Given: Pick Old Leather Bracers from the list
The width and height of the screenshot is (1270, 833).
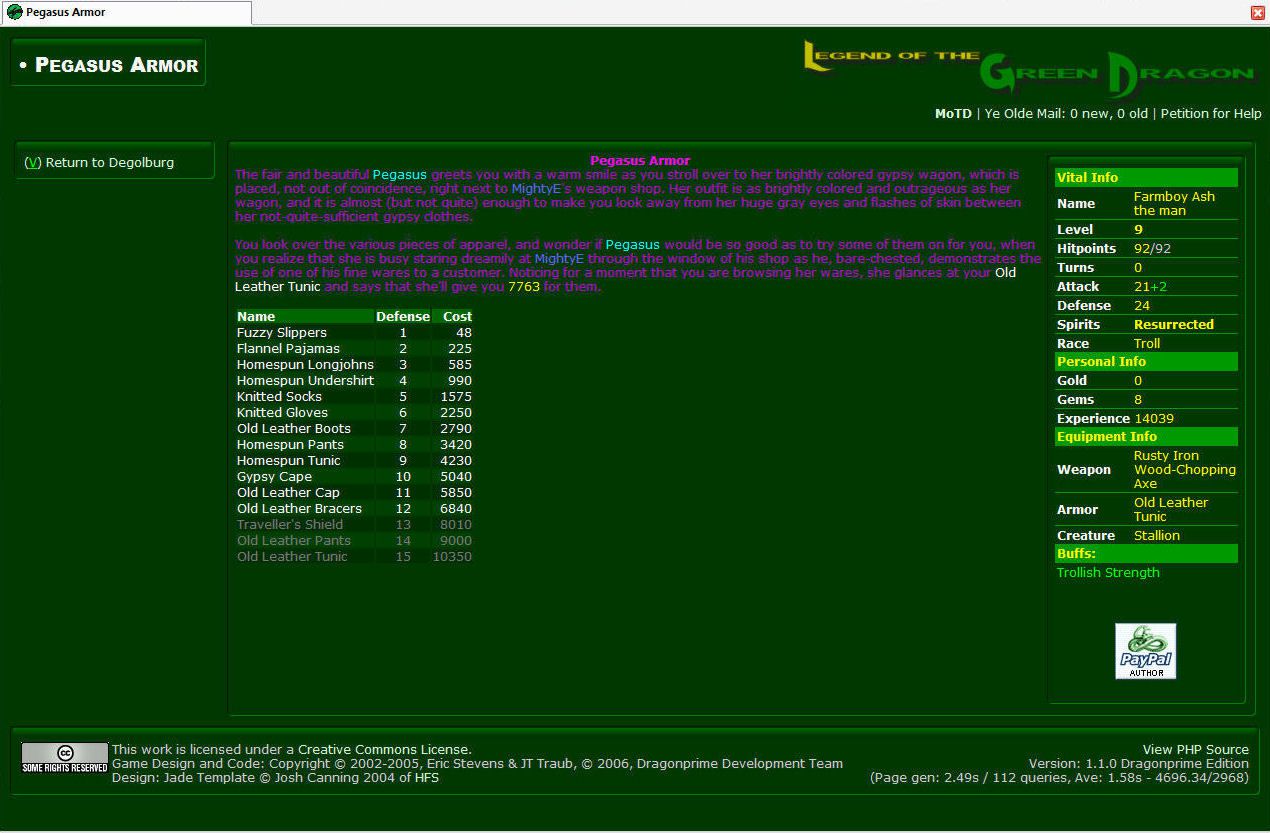Looking at the screenshot, I should click(x=299, y=508).
